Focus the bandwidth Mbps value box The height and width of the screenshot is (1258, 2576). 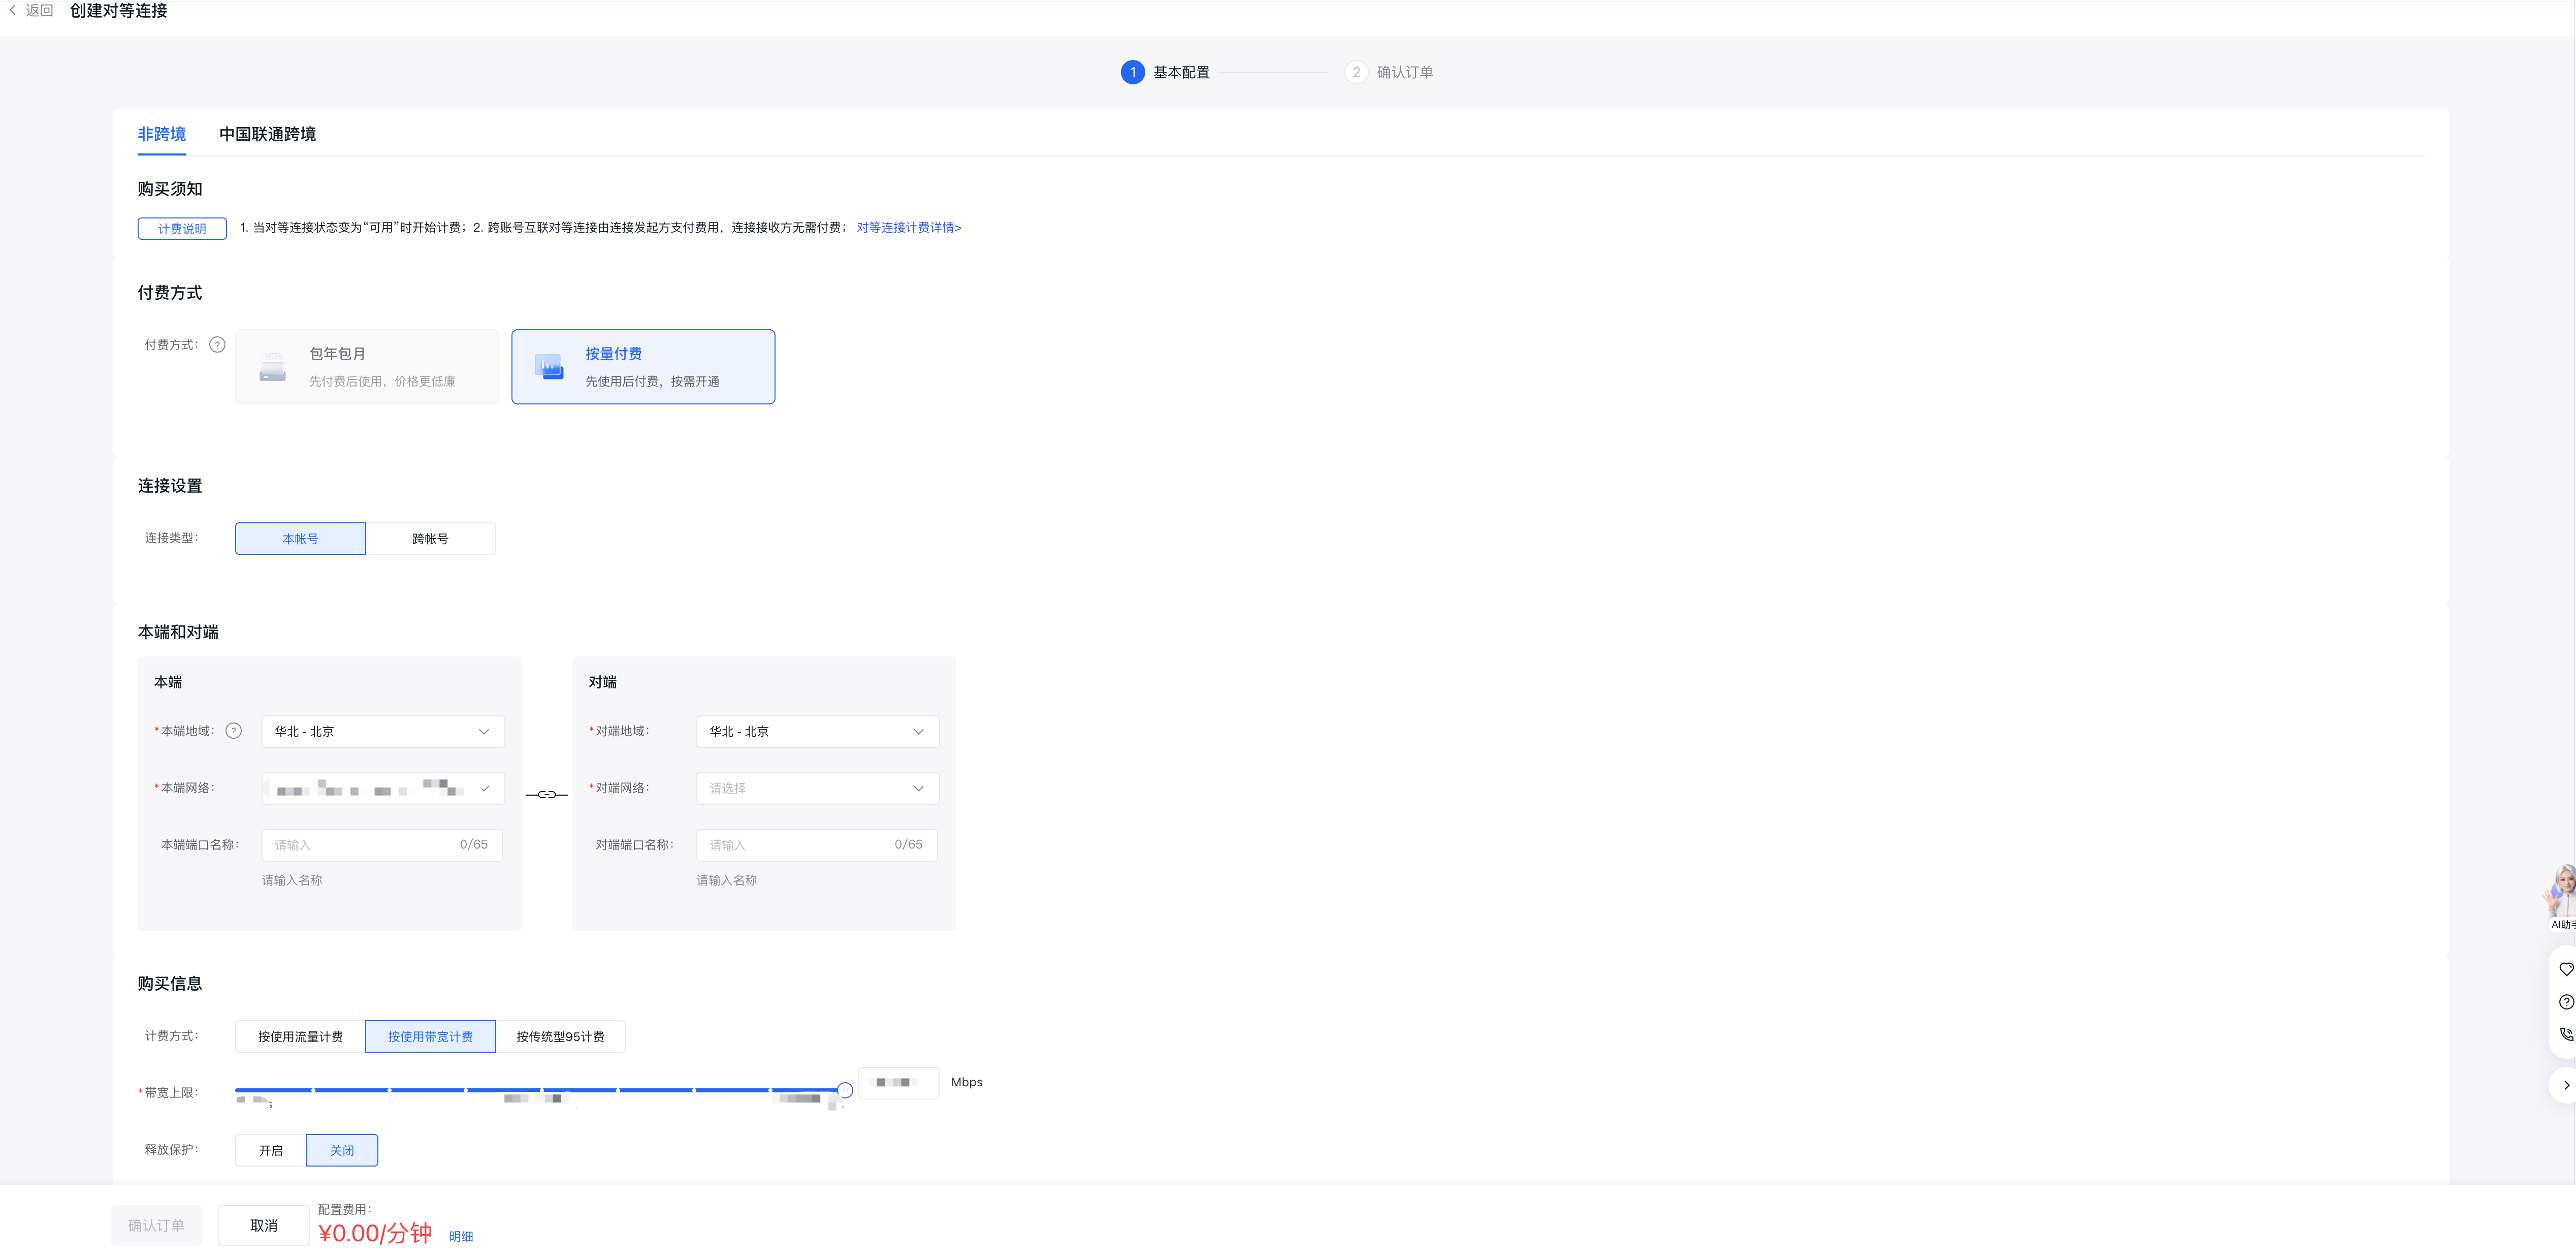(x=899, y=1083)
